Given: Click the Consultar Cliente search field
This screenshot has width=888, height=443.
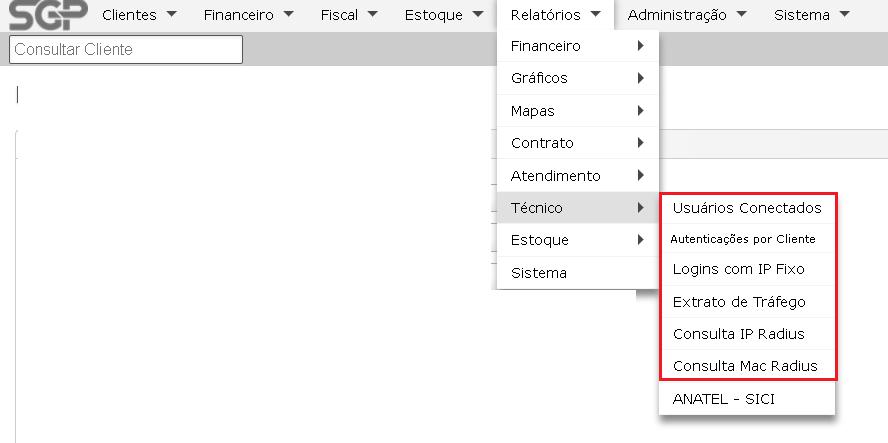Looking at the screenshot, I should (x=125, y=49).
